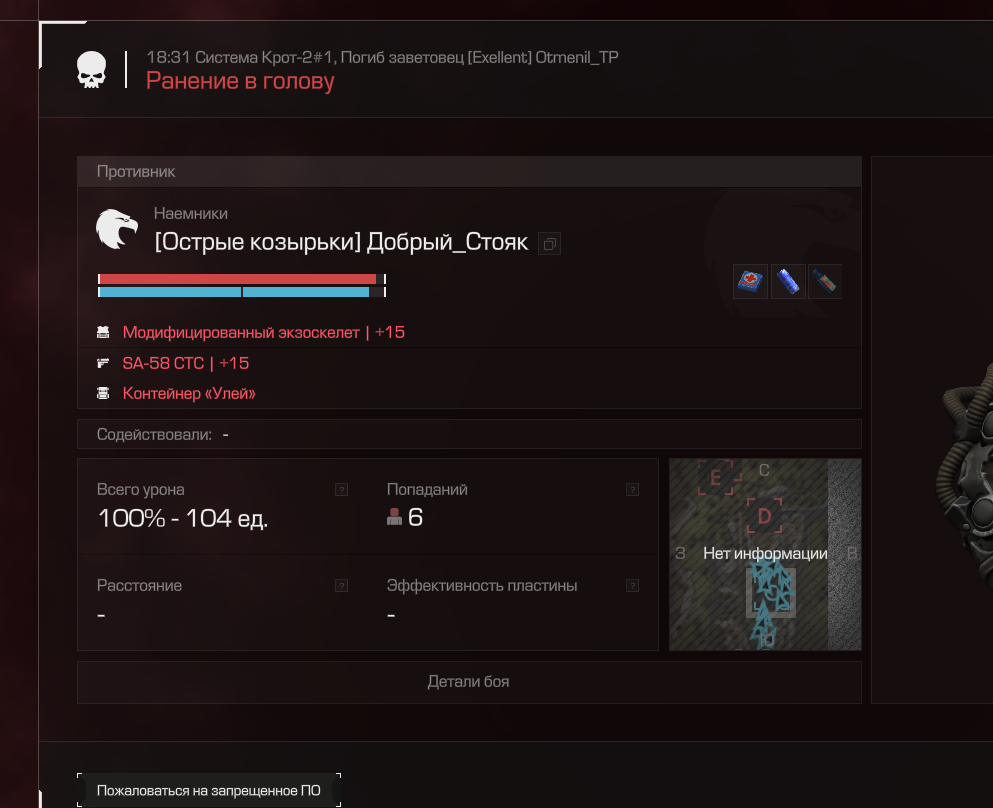Open the help tooltip for Всего урона
The height and width of the screenshot is (808, 993).
(341, 489)
